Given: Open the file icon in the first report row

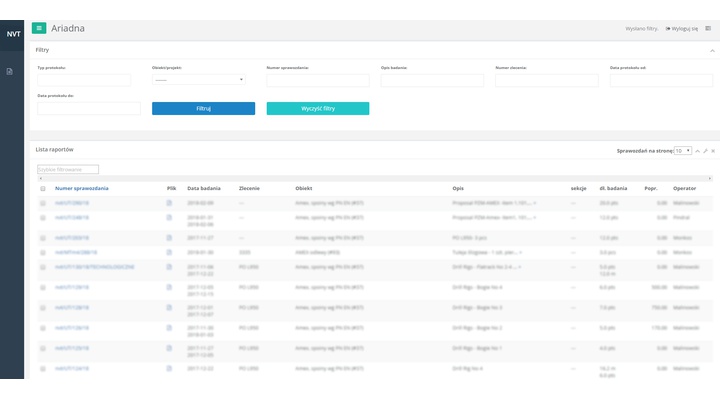Looking at the screenshot, I should [x=169, y=202].
